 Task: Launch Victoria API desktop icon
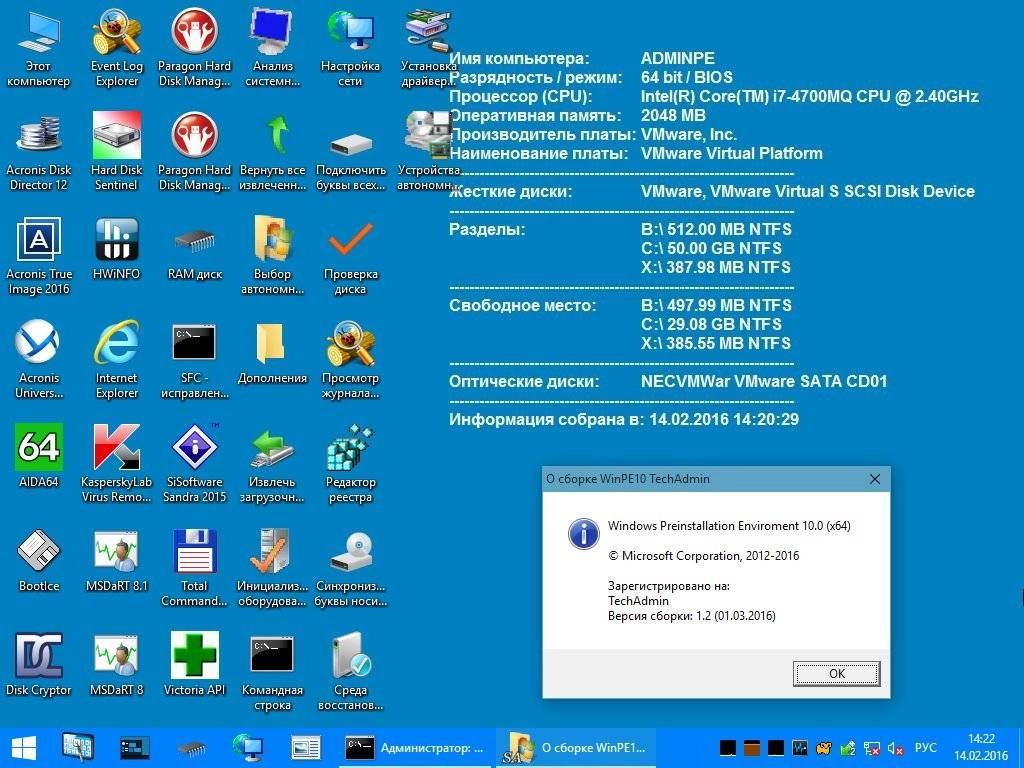pos(195,664)
